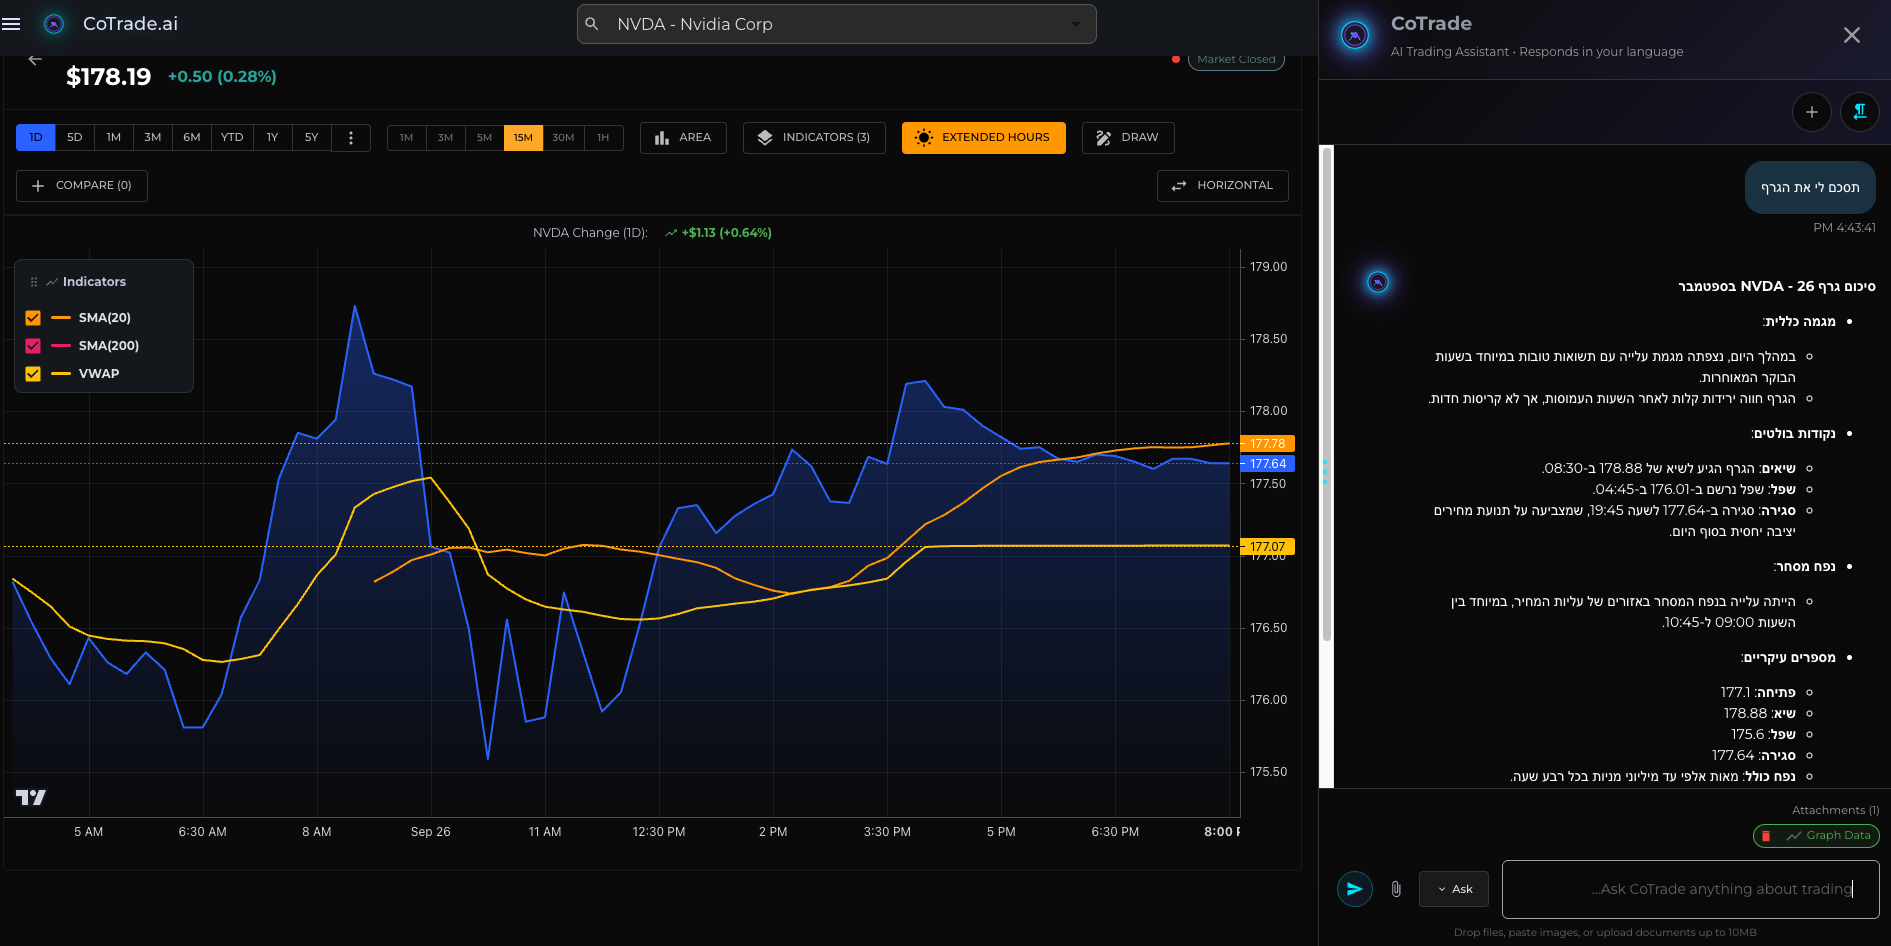The width and height of the screenshot is (1891, 946).
Task: Go back with the arrow icon
Action: (35, 60)
